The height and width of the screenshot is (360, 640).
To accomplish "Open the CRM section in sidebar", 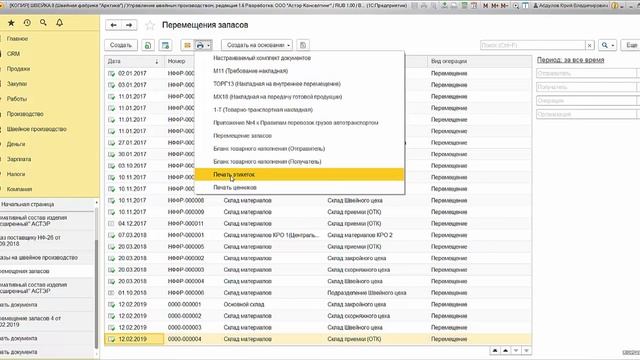I will [x=13, y=54].
